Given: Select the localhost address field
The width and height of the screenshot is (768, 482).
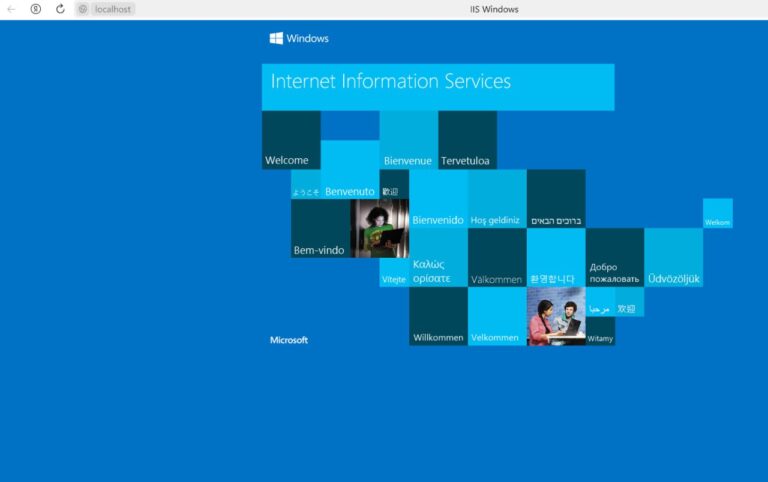Looking at the screenshot, I should pyautogui.click(x=113, y=9).
